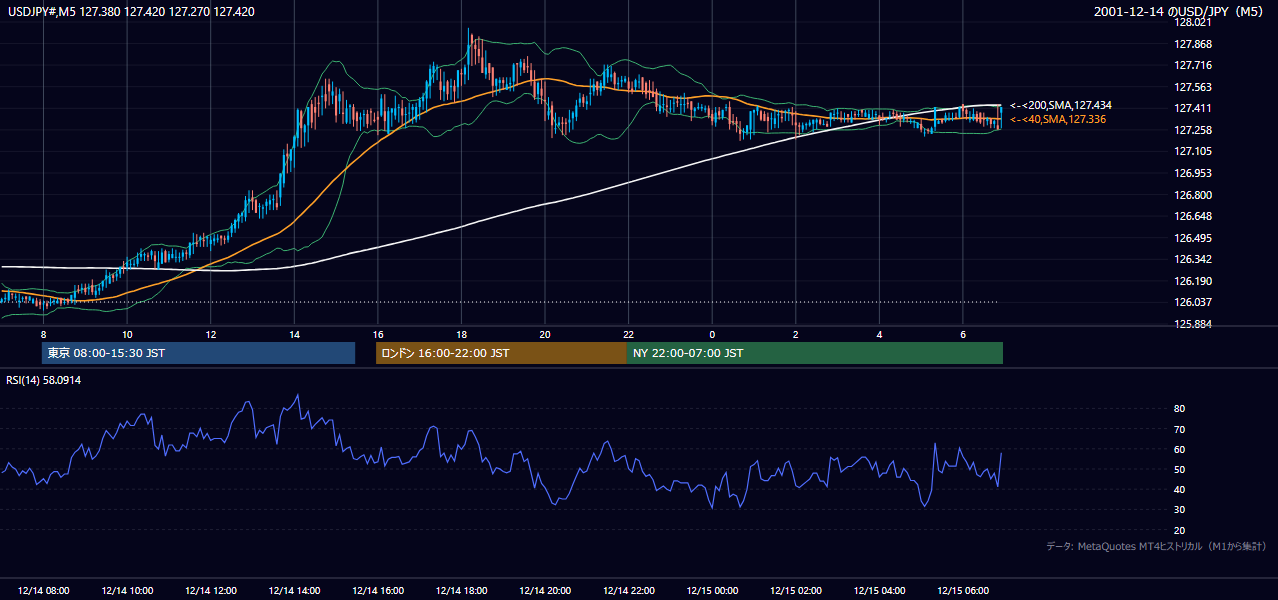Click RSI axis level 40
Viewport: 1278px width, 600px height.
coord(1179,489)
